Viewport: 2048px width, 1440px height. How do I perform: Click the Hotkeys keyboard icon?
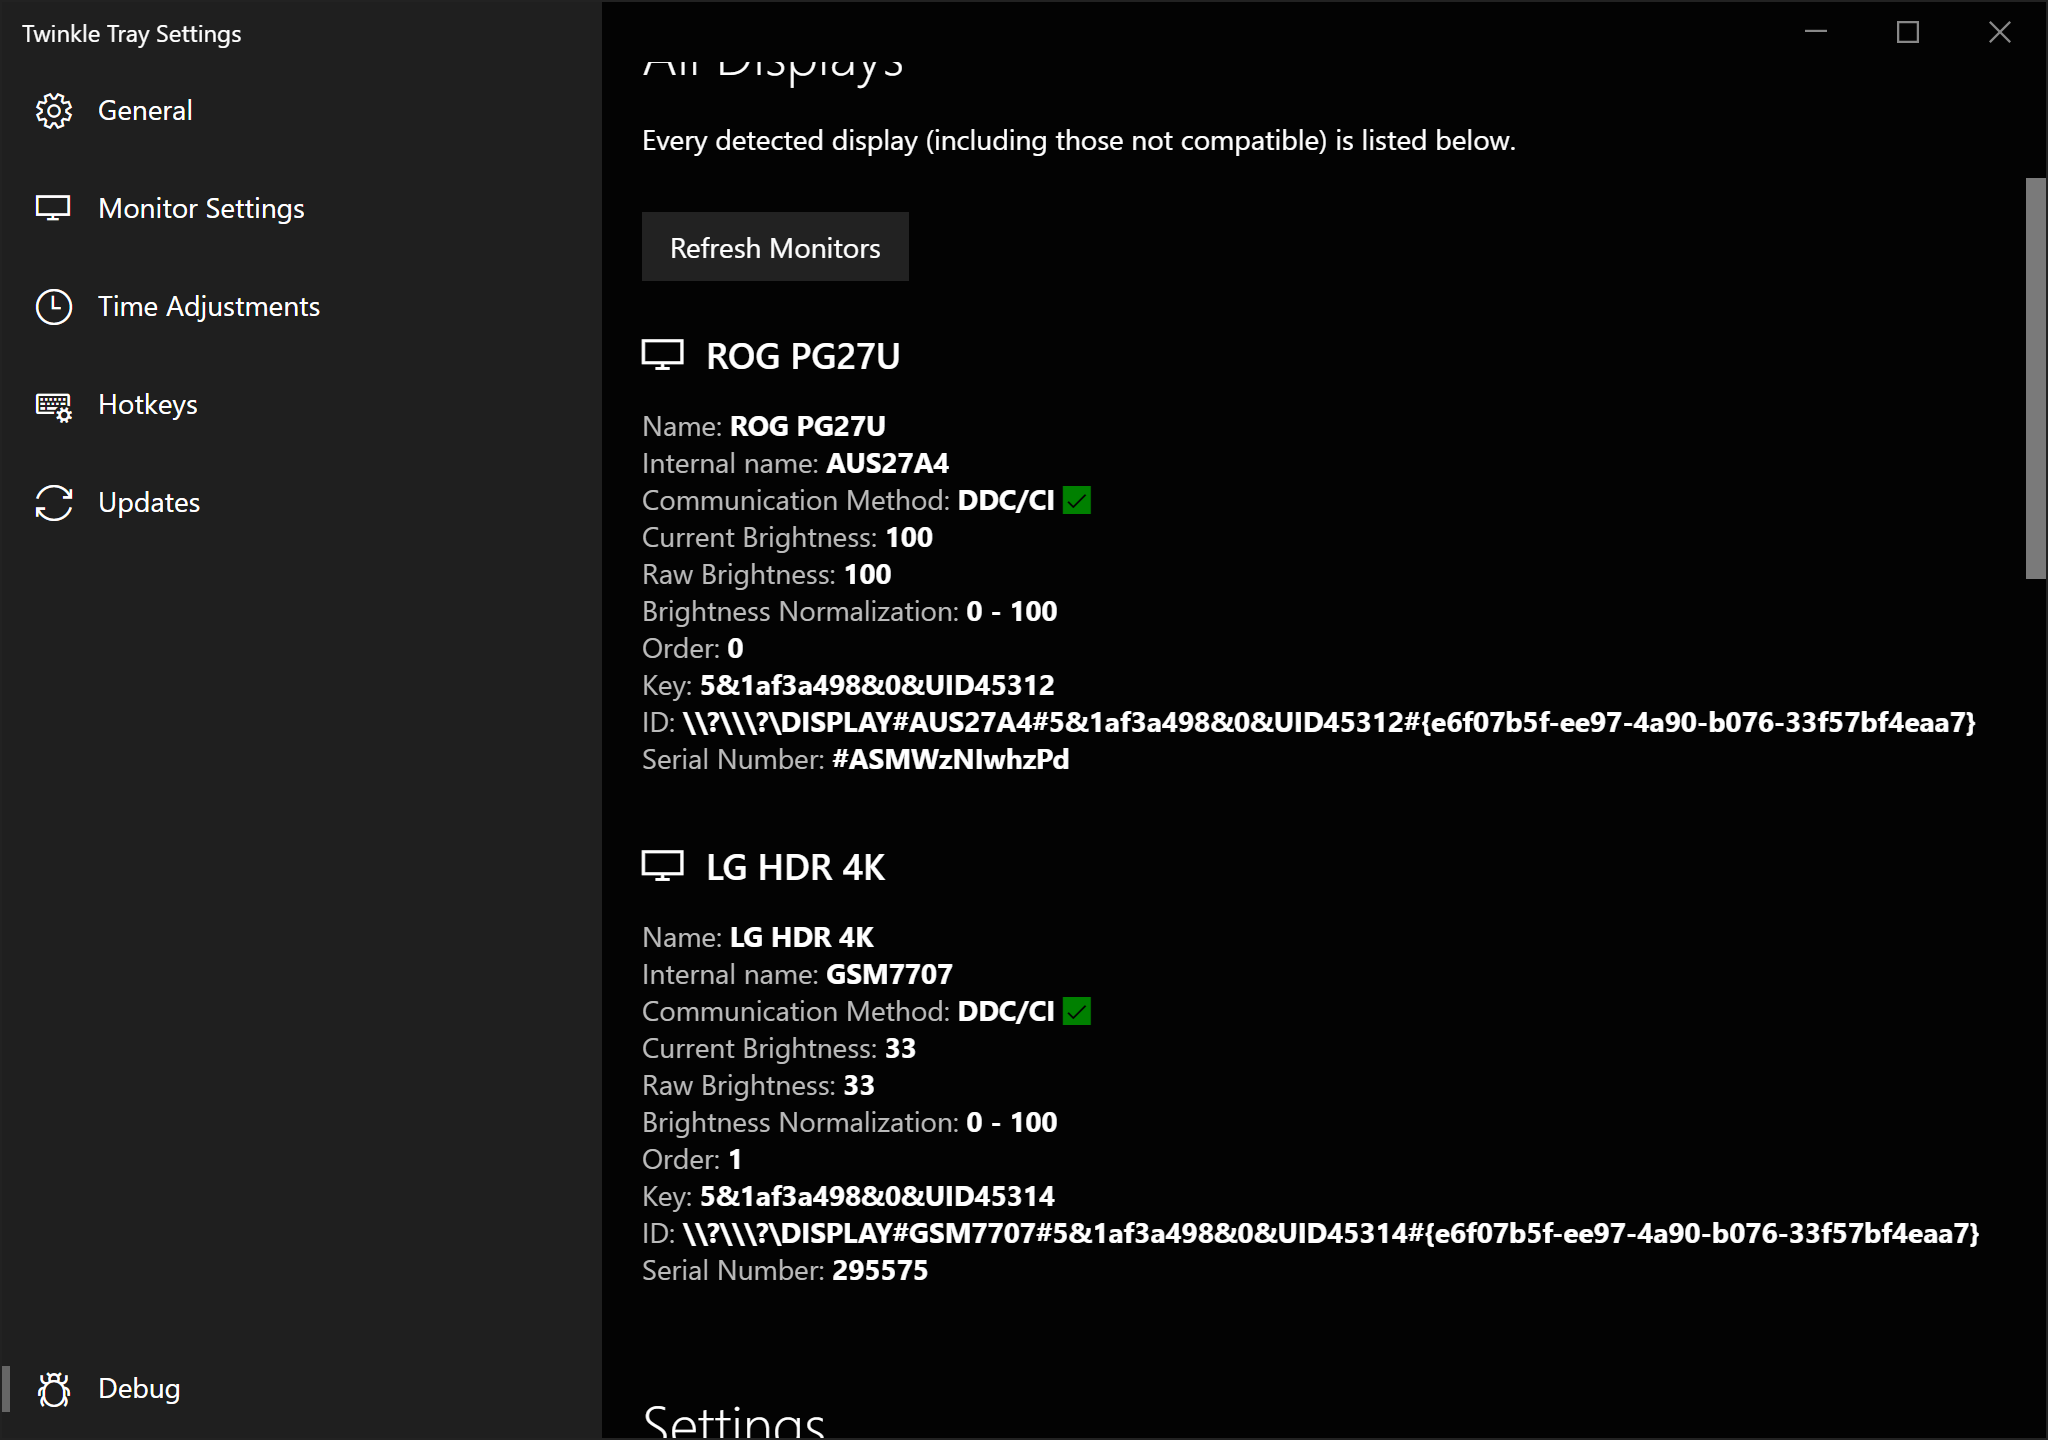click(54, 406)
